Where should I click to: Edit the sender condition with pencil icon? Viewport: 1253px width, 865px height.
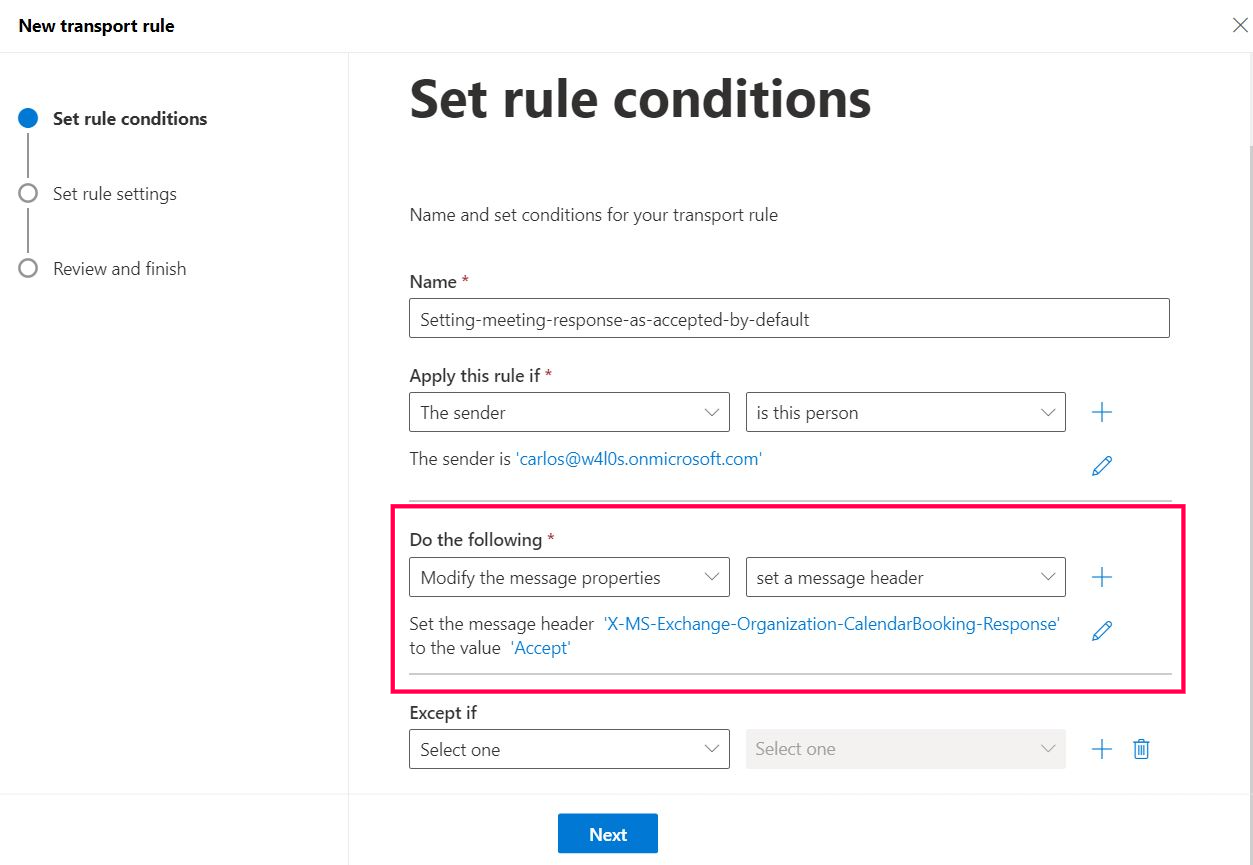1101,466
